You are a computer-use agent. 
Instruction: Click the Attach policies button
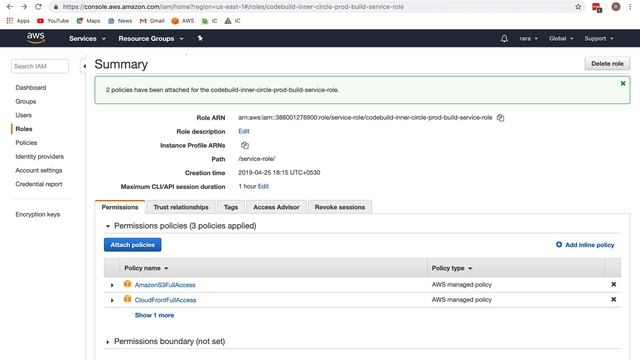coord(132,245)
